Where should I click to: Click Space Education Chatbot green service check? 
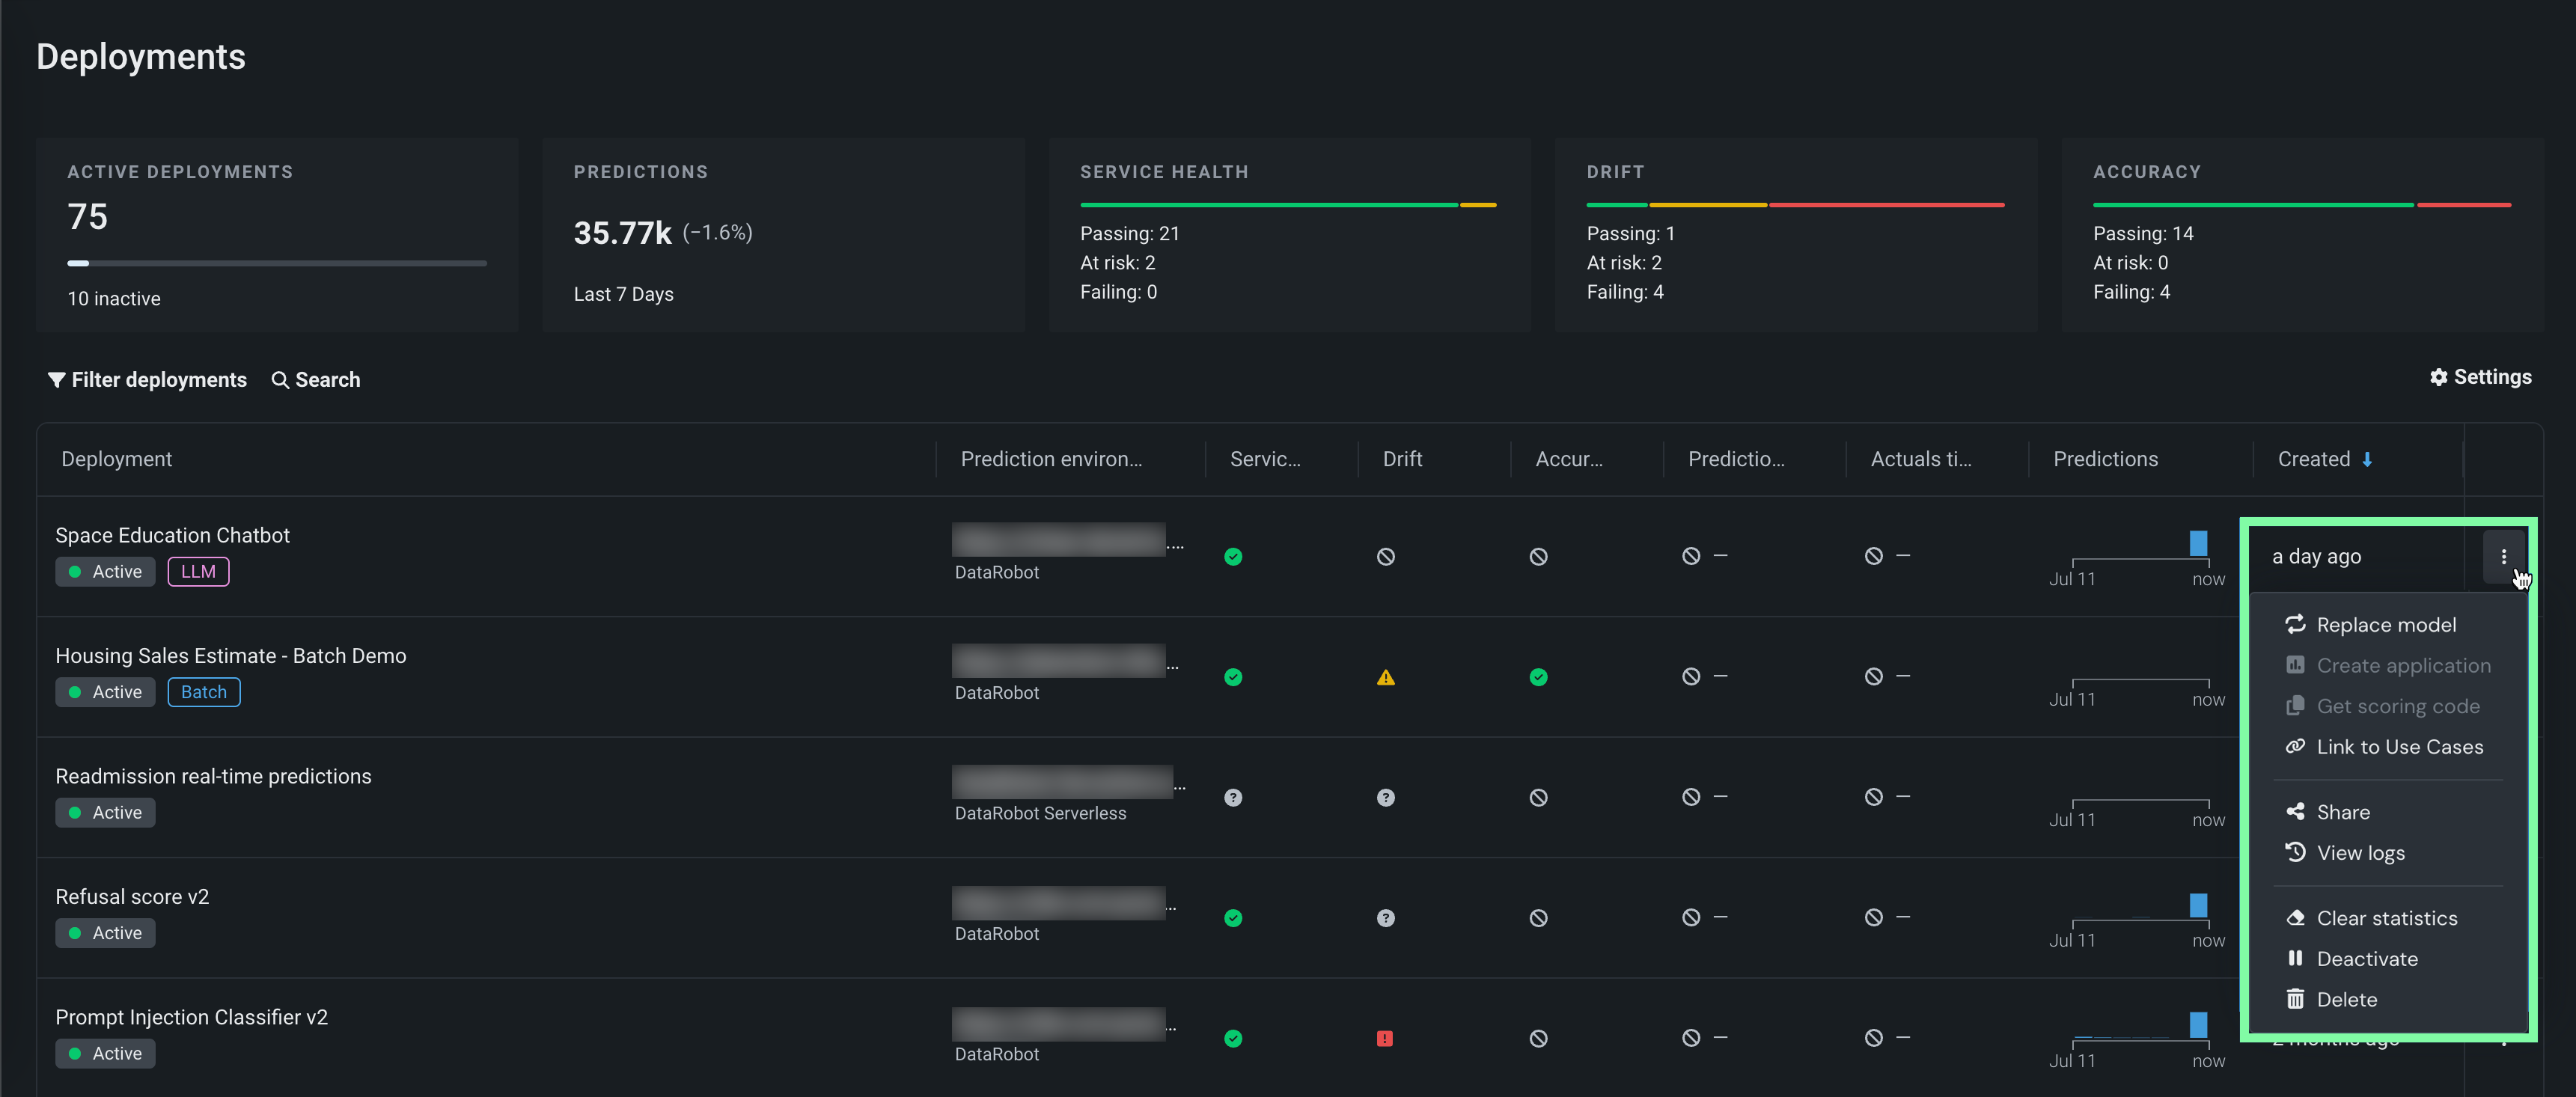[x=1233, y=556]
